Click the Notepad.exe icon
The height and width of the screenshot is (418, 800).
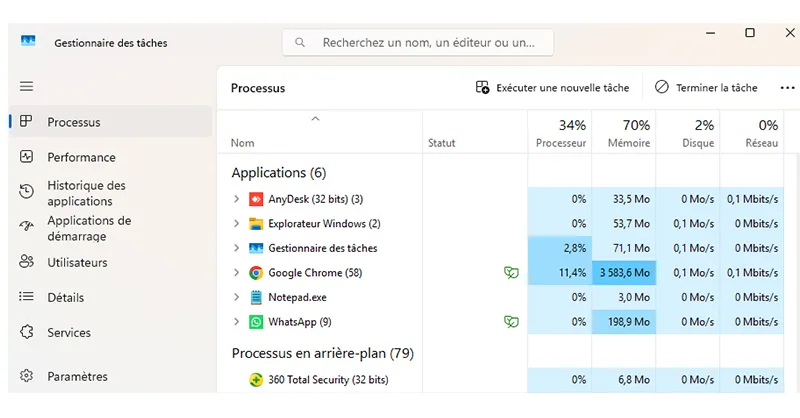[256, 297]
